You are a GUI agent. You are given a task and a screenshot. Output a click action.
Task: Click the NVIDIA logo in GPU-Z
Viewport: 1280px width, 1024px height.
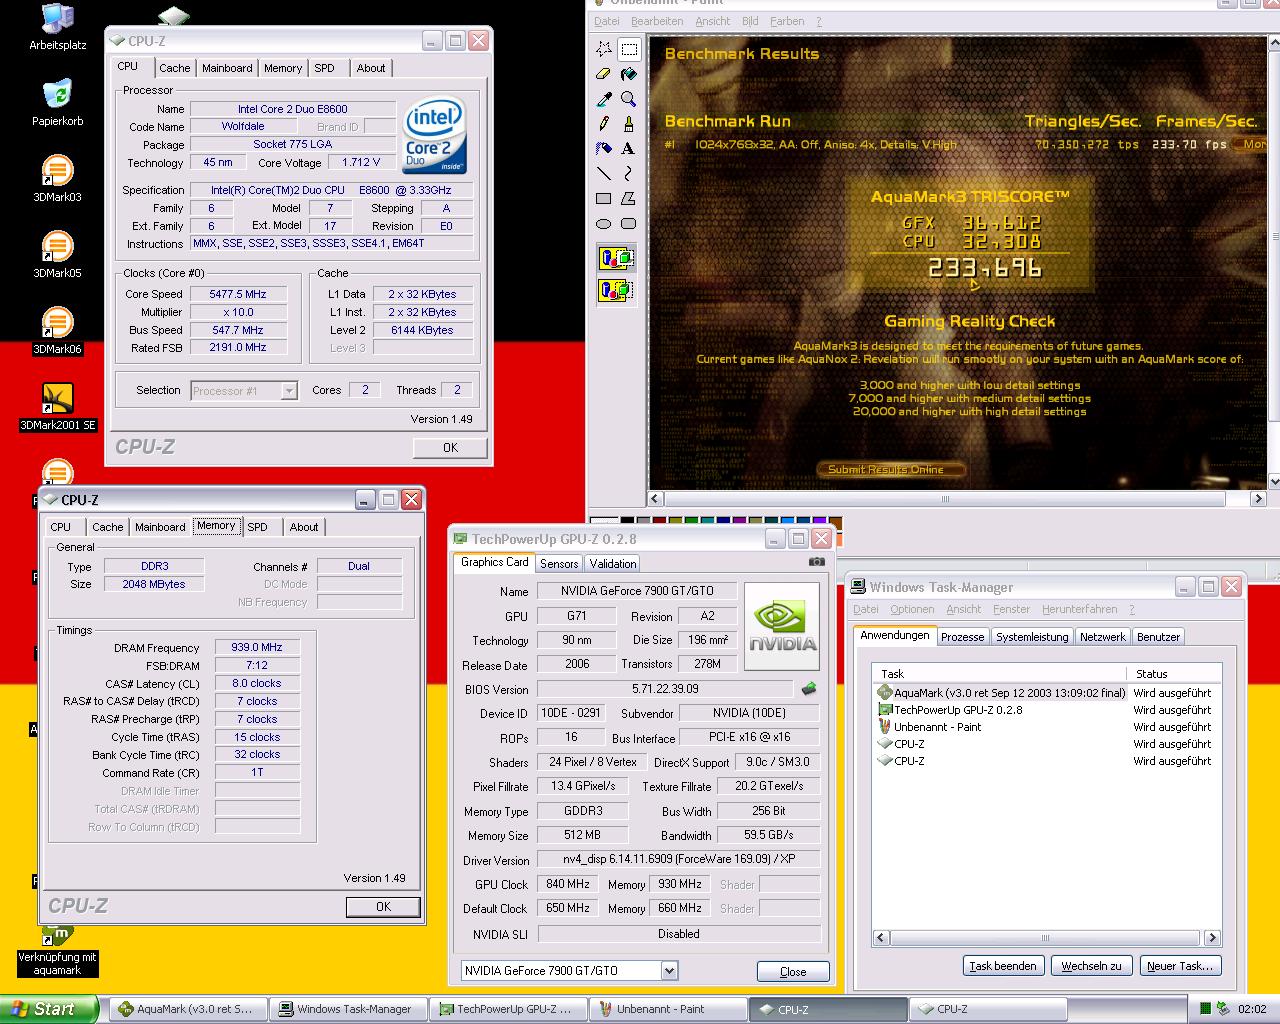pyautogui.click(x=783, y=626)
